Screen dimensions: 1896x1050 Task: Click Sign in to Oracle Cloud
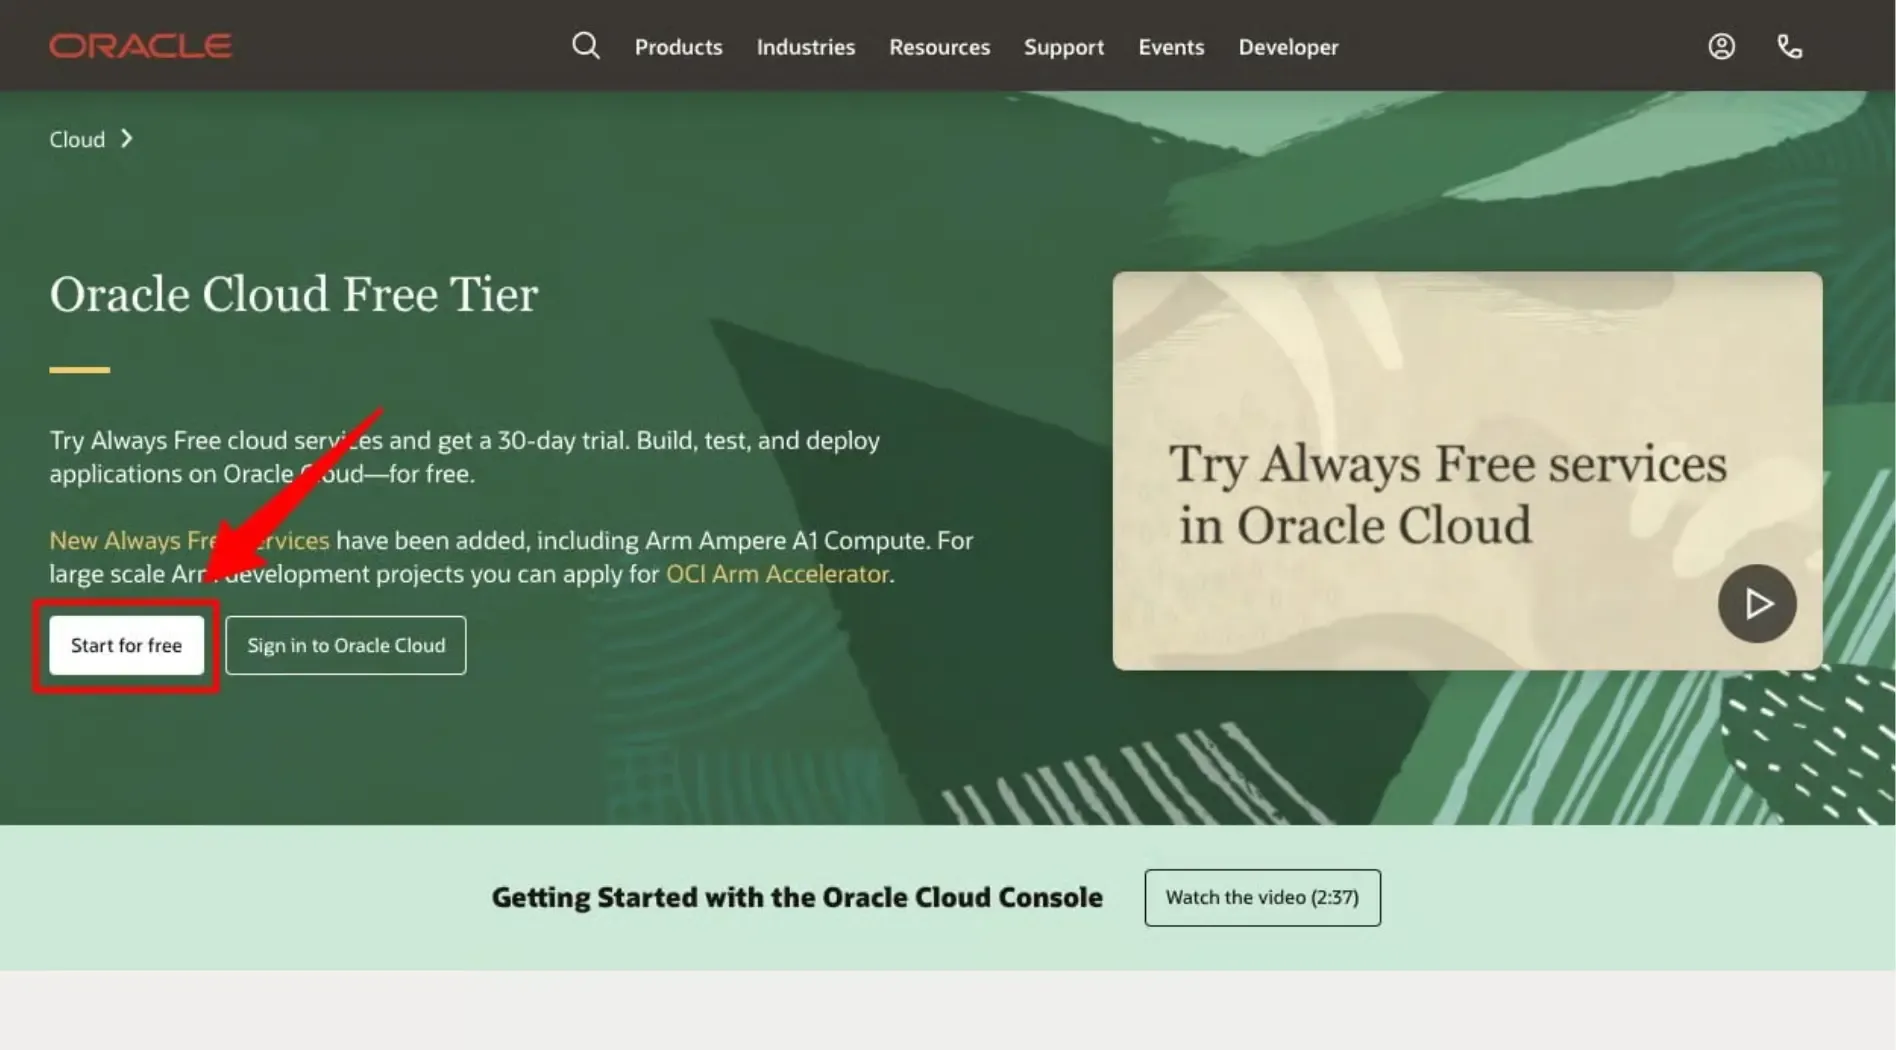click(346, 645)
